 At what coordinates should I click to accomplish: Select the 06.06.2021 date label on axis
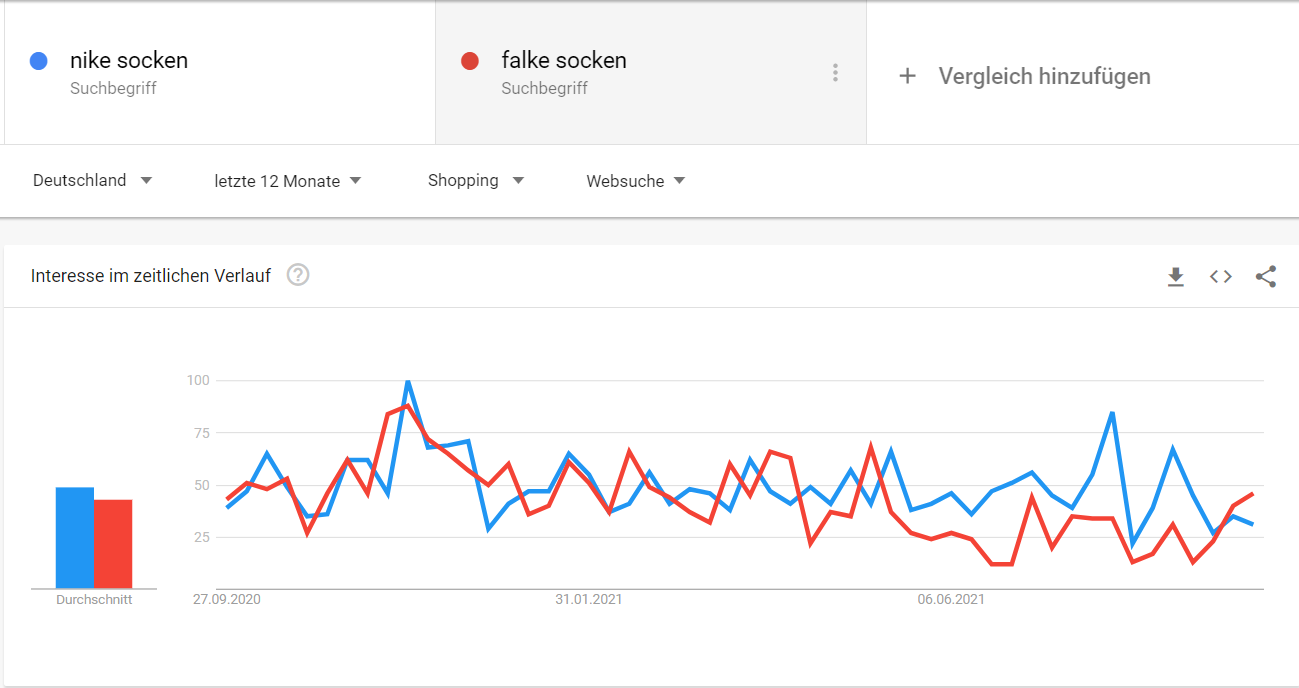pos(951,600)
